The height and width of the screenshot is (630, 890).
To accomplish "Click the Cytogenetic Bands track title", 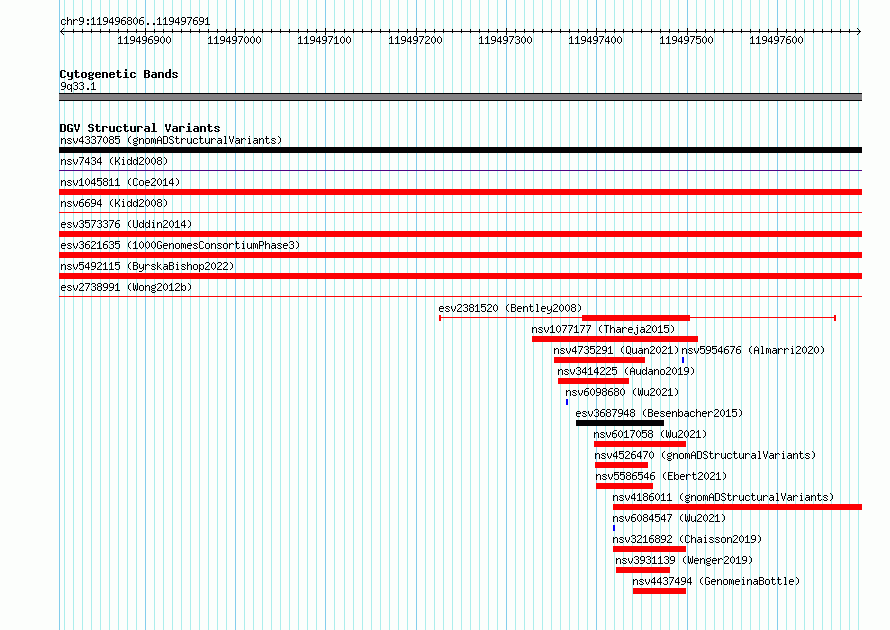I will click(119, 74).
